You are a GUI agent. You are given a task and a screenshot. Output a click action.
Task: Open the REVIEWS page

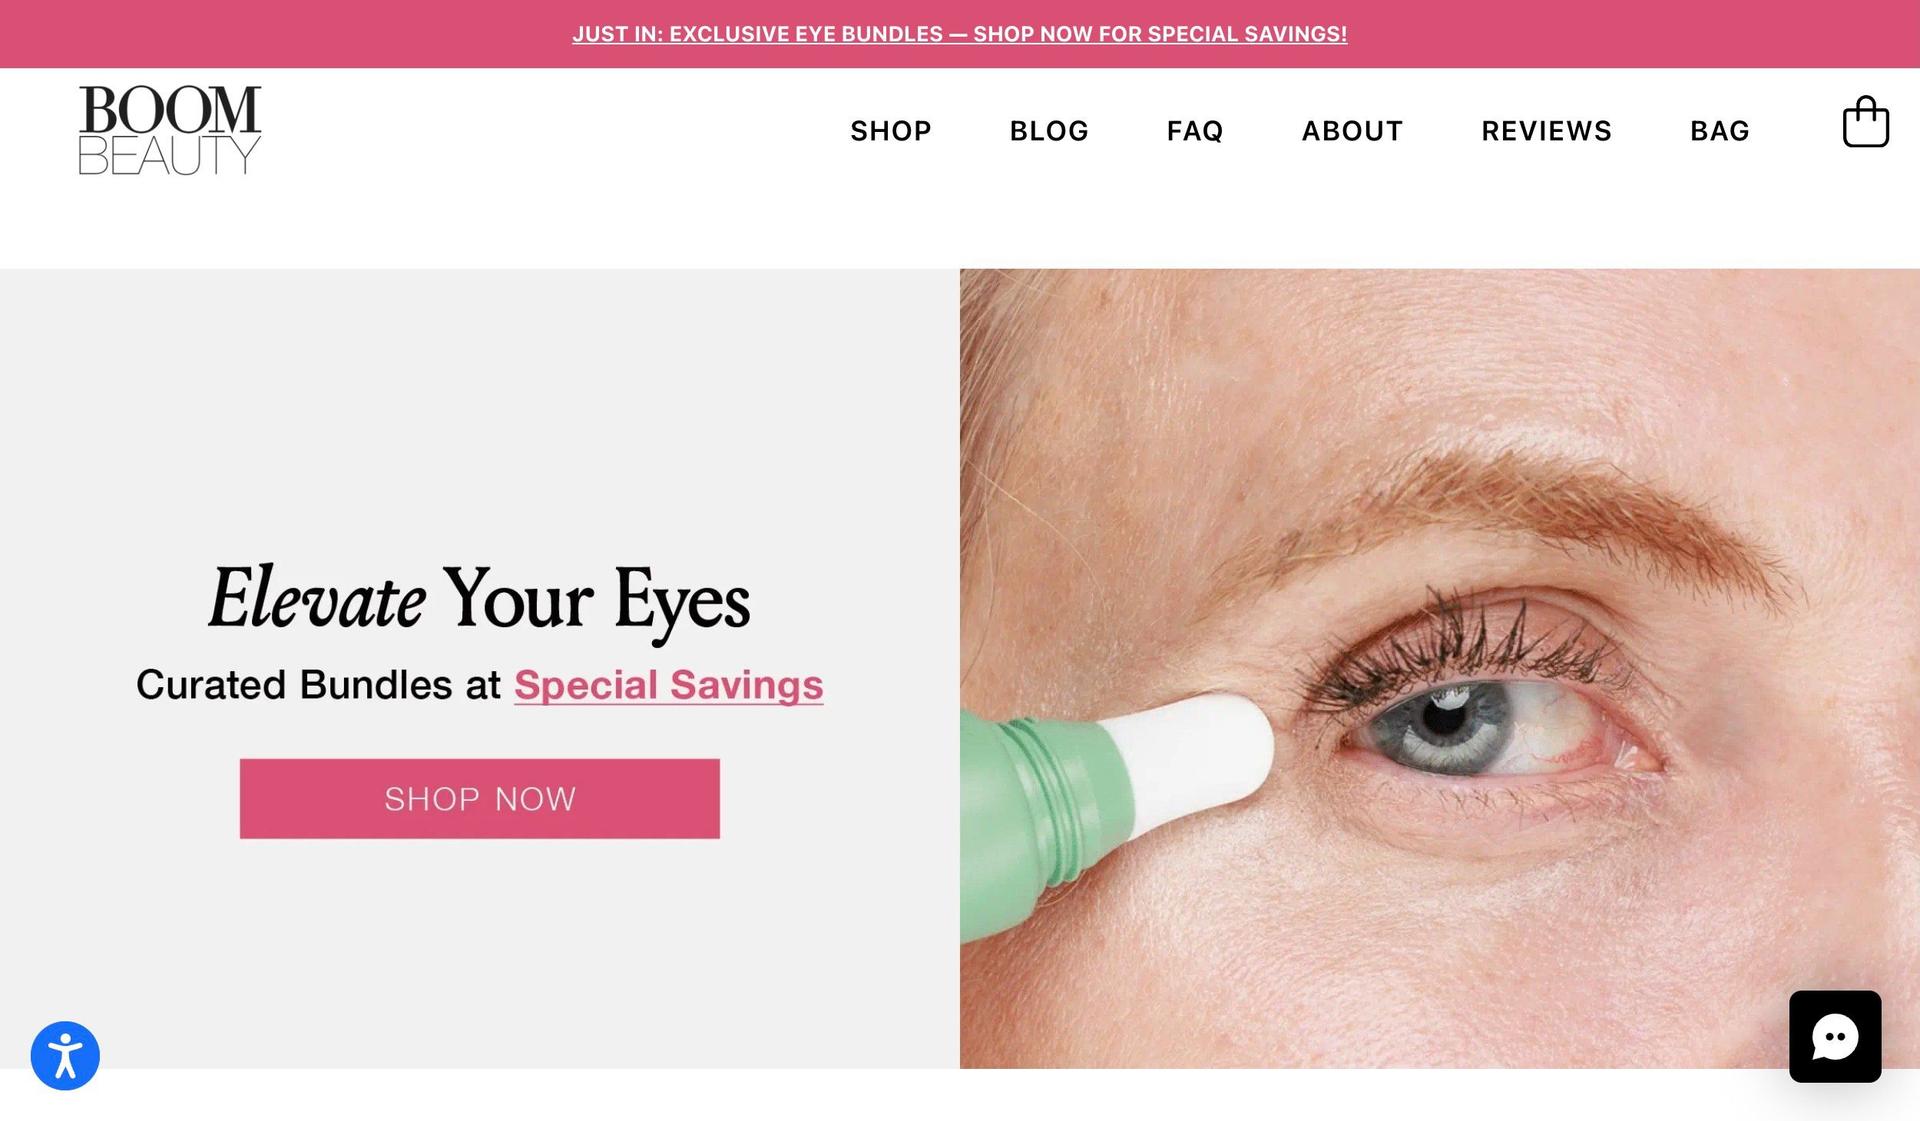[1546, 131]
